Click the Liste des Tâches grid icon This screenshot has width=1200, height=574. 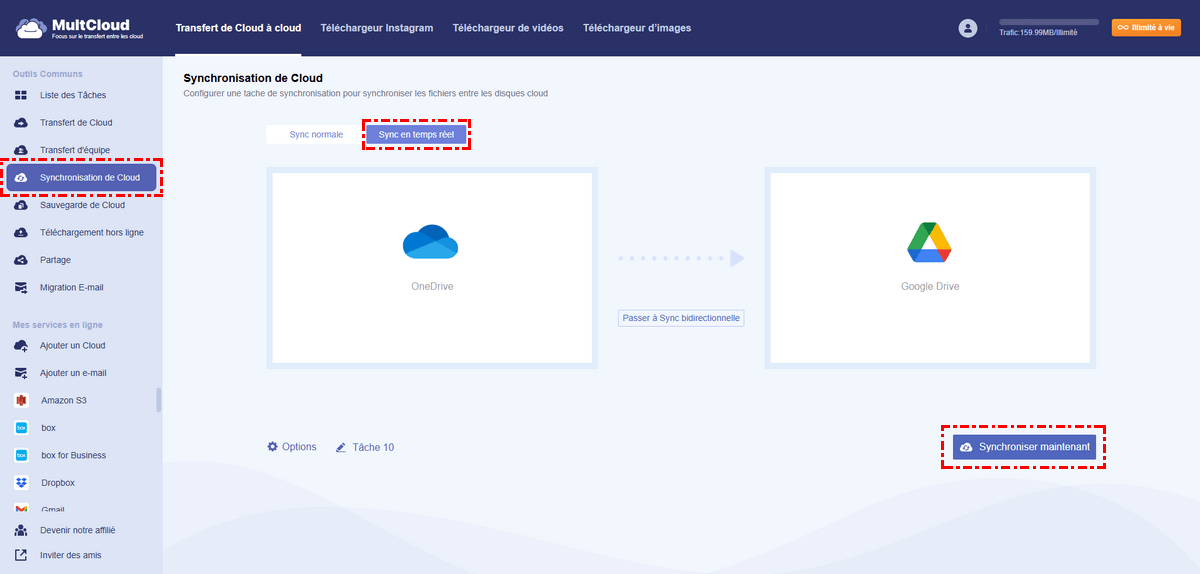click(x=21, y=95)
